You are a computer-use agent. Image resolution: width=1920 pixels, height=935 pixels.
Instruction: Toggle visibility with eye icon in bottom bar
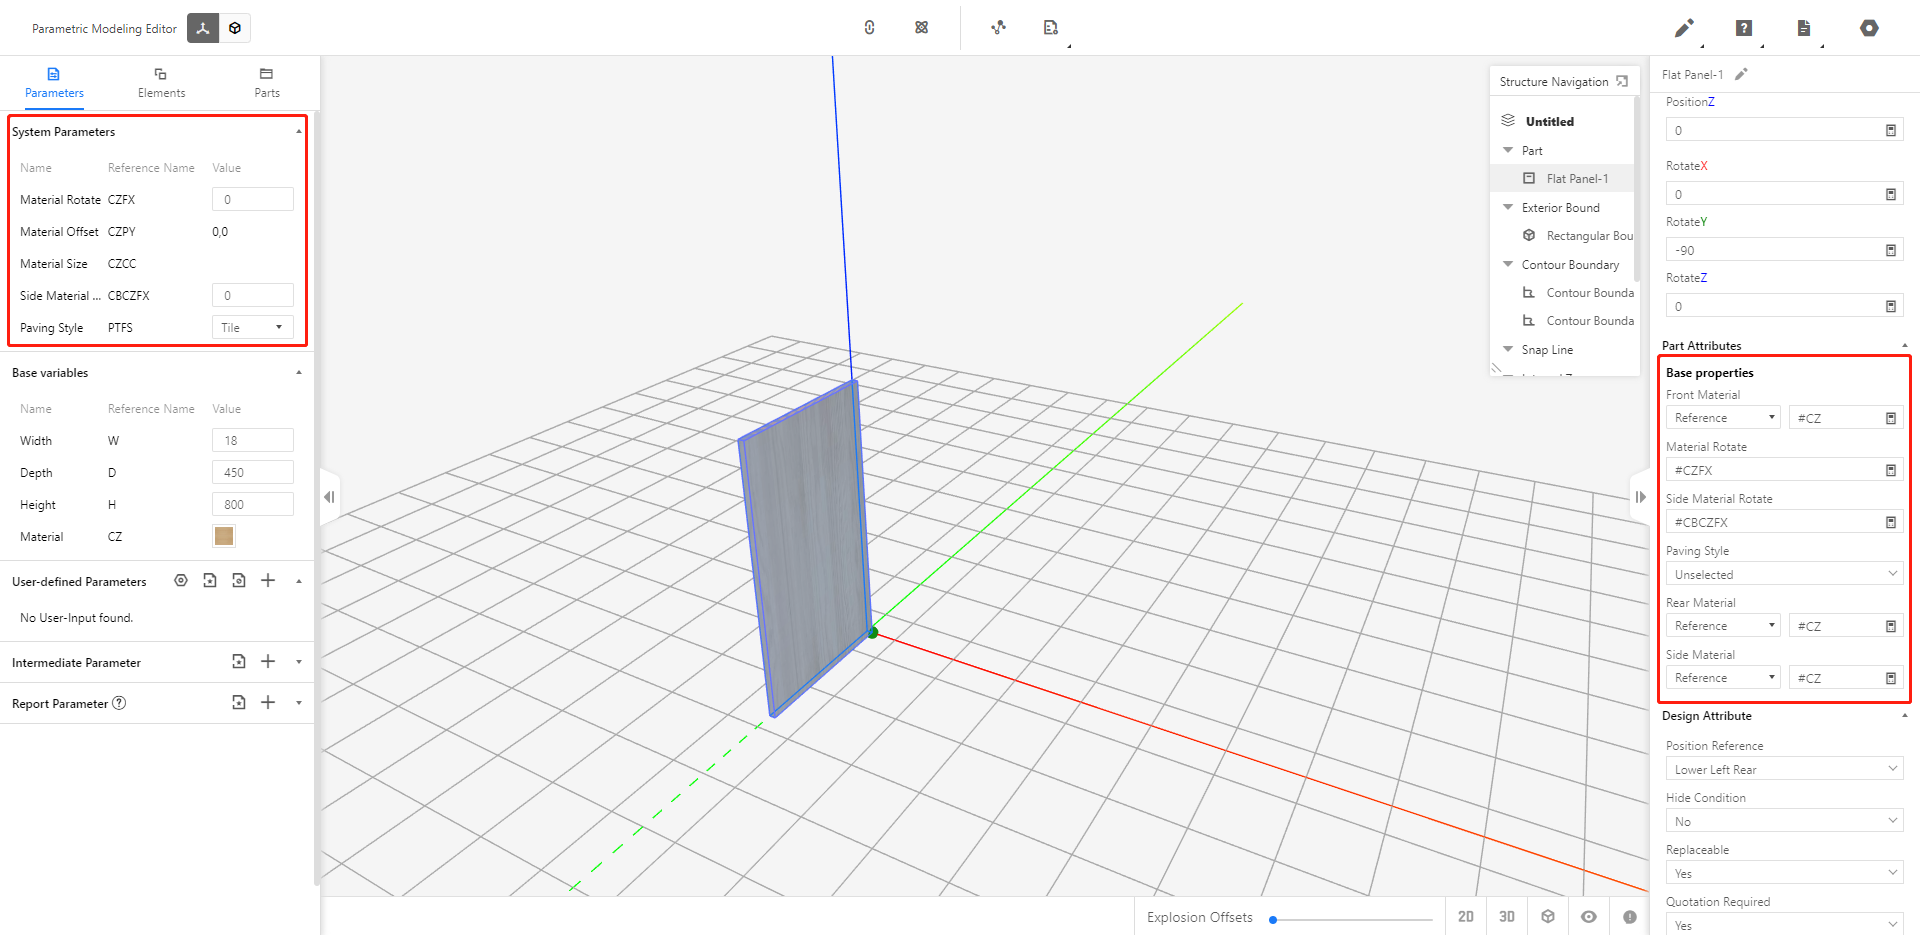point(1589,916)
